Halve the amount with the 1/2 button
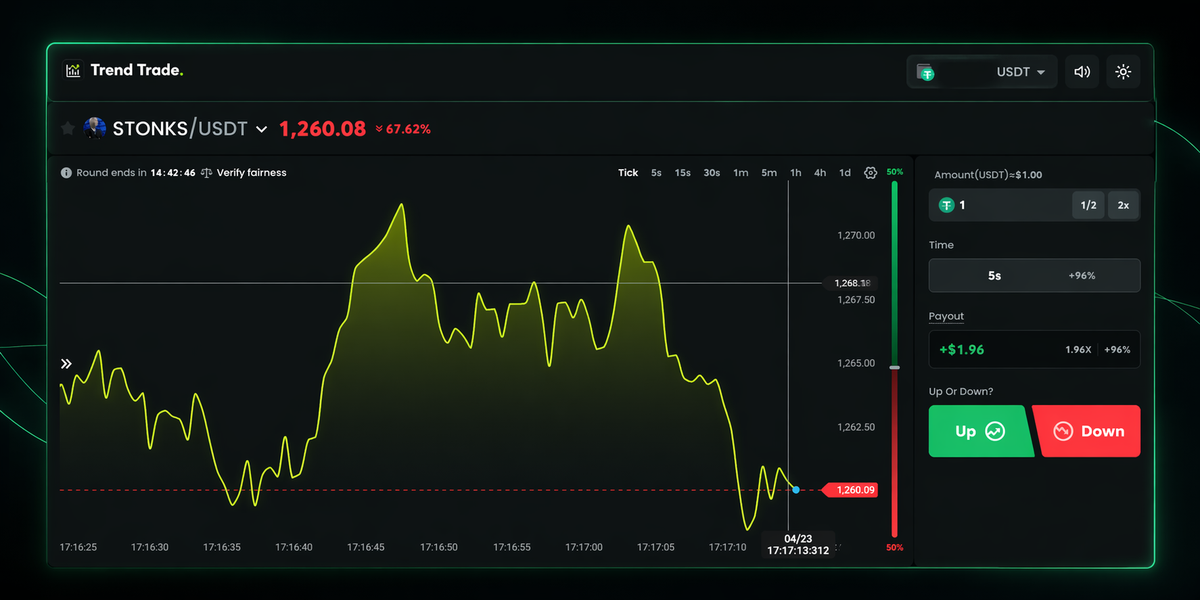The height and width of the screenshot is (600, 1200). 1089,205
